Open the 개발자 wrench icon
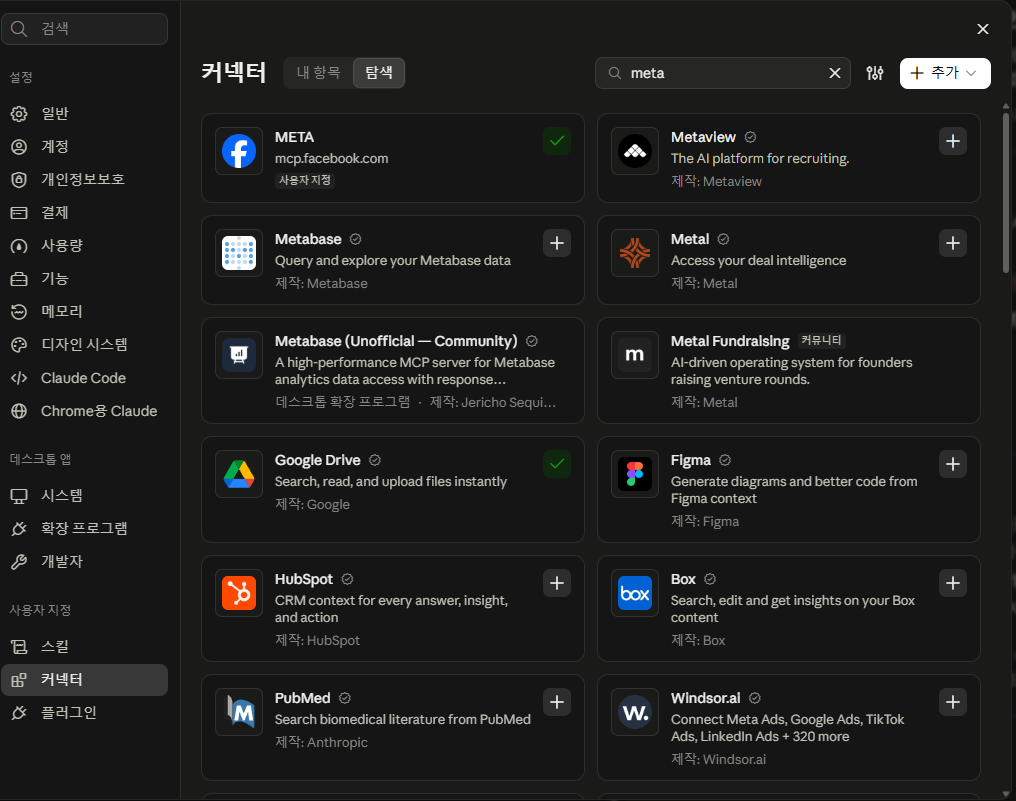Screen dimensions: 1016x801 [19, 562]
